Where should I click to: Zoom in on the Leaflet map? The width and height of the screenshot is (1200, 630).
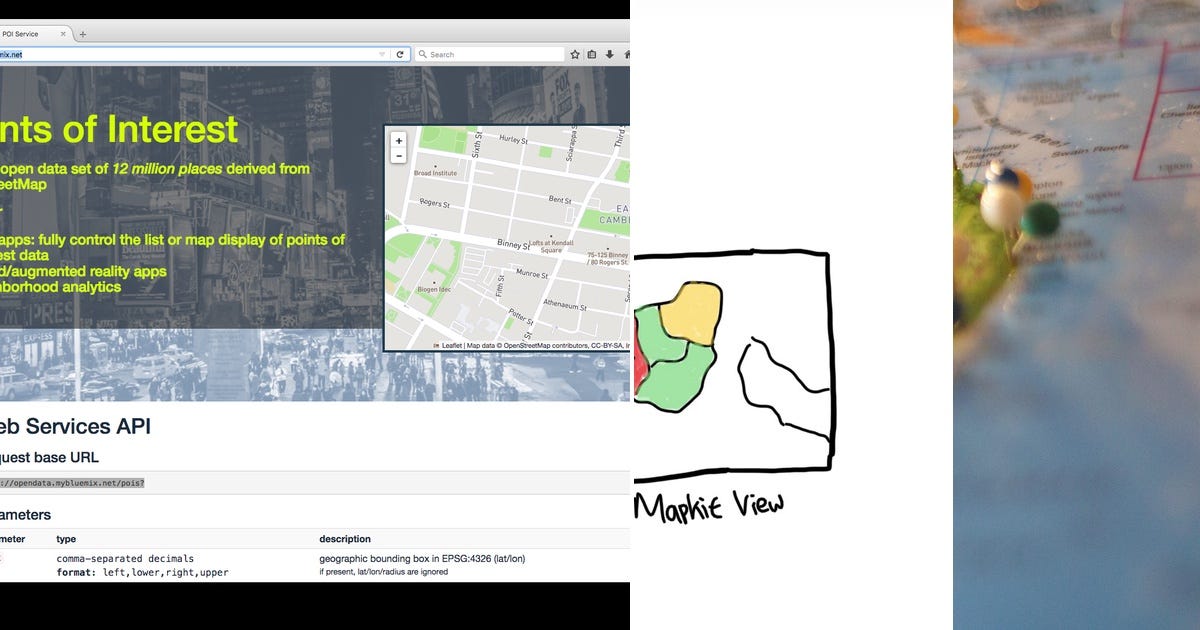398,140
